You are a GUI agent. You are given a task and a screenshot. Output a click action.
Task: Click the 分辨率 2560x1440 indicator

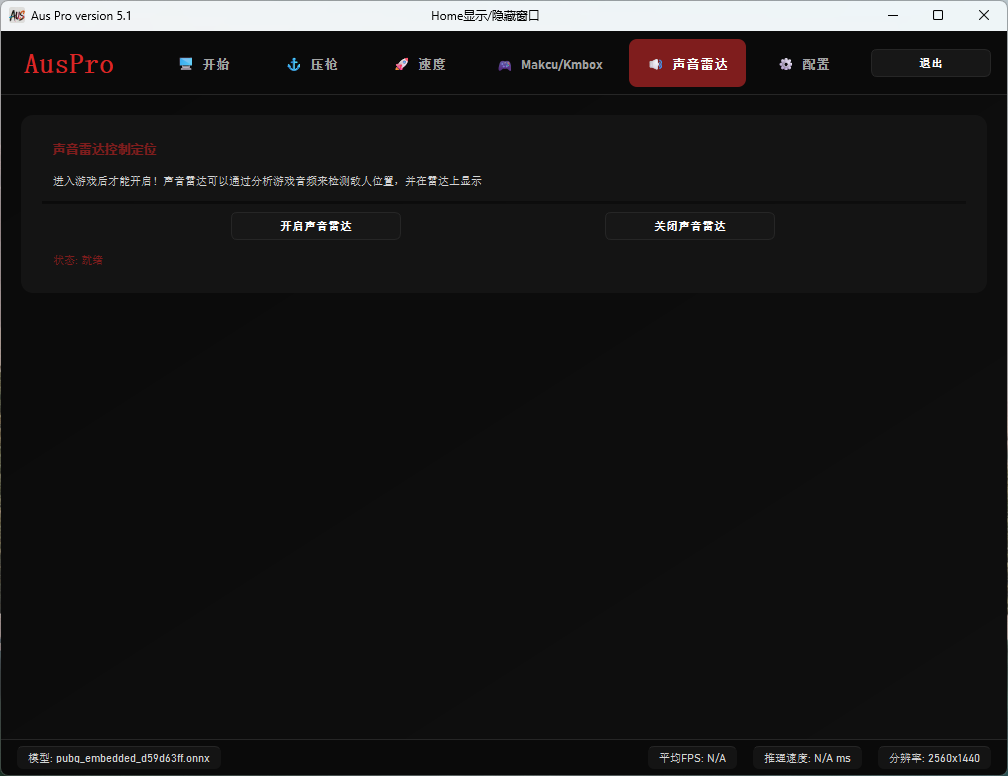(934, 758)
